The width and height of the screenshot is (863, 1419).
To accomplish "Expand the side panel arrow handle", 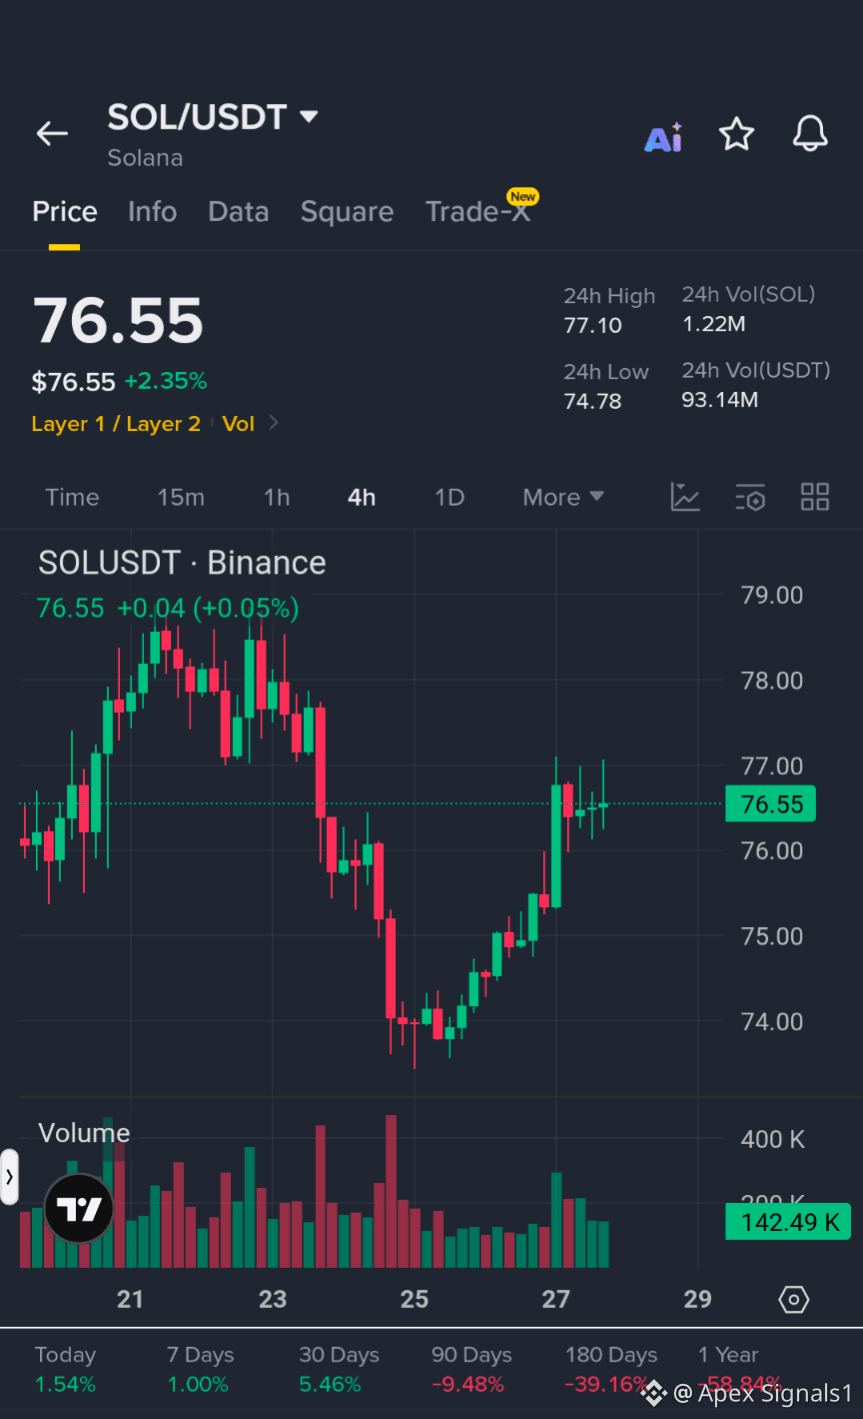I will (x=9, y=1177).
